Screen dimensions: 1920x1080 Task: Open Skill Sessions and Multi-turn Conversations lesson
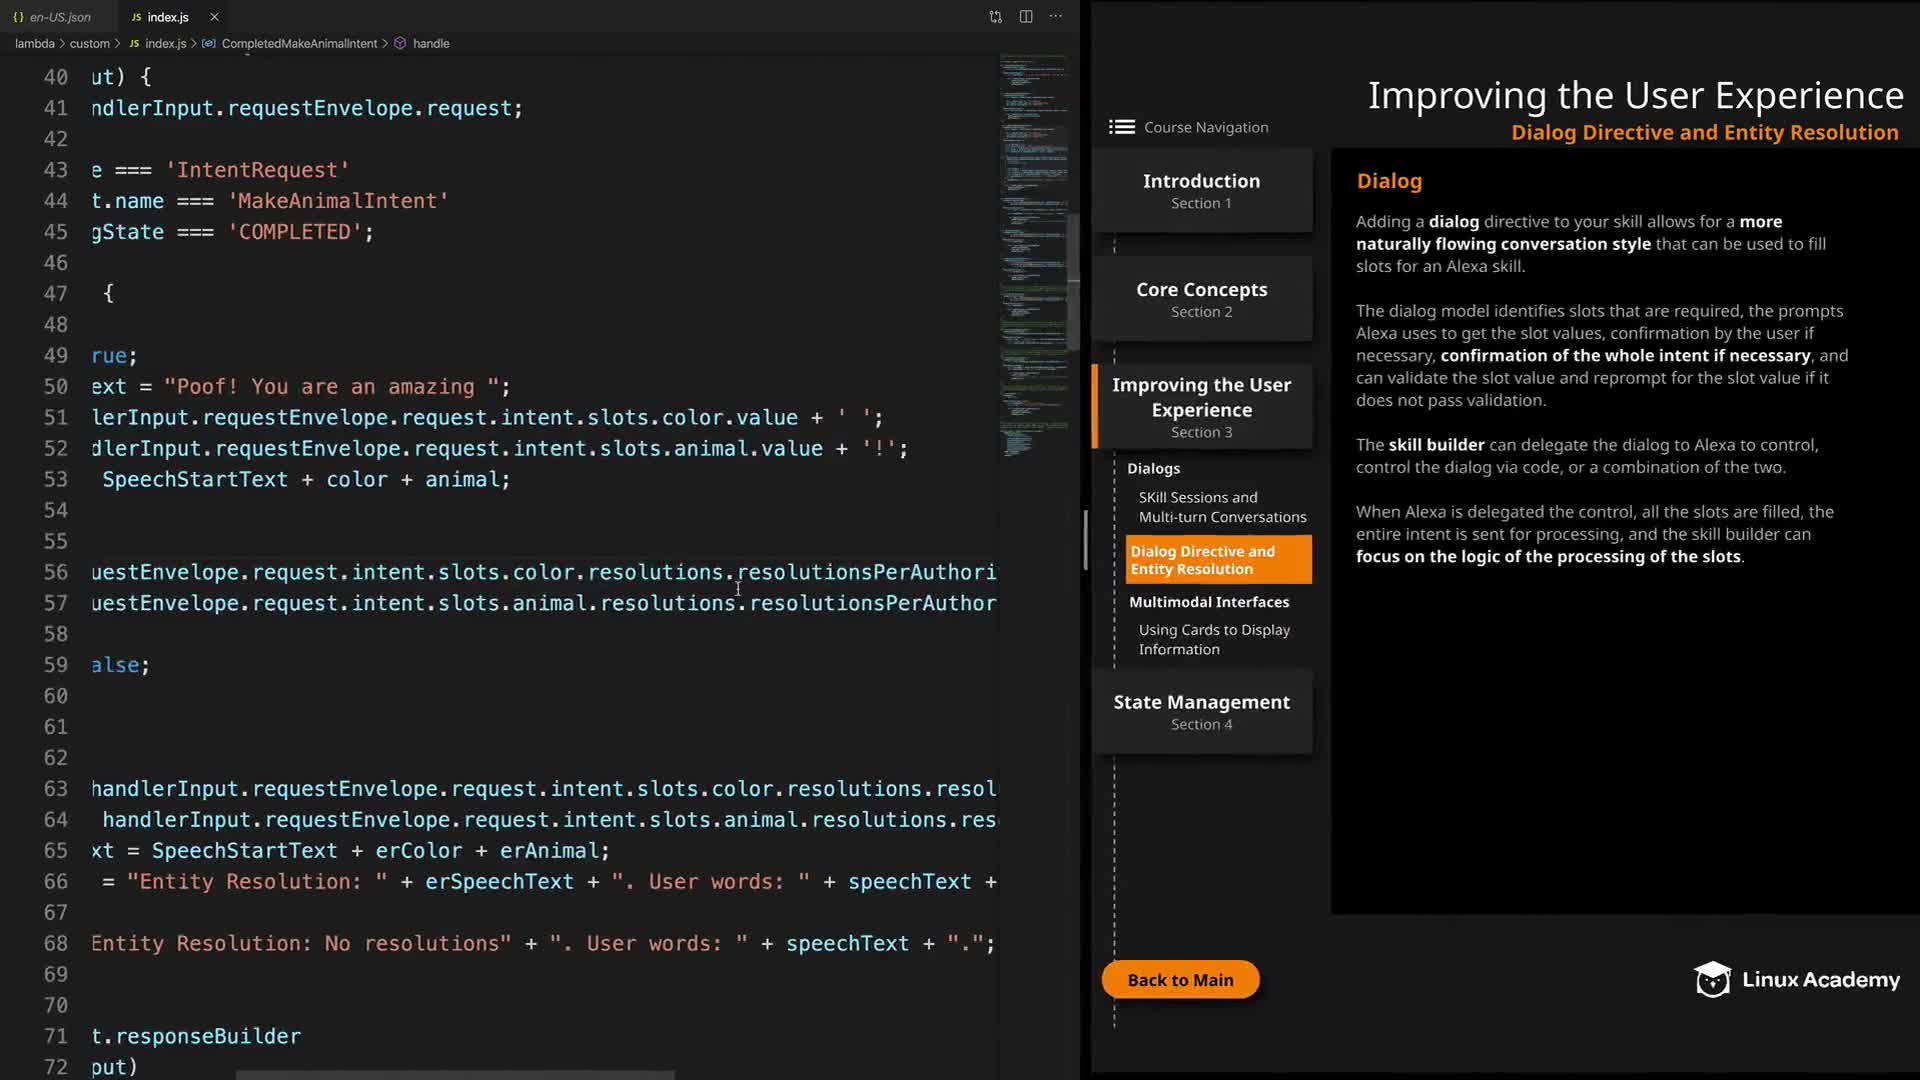[1221, 507]
